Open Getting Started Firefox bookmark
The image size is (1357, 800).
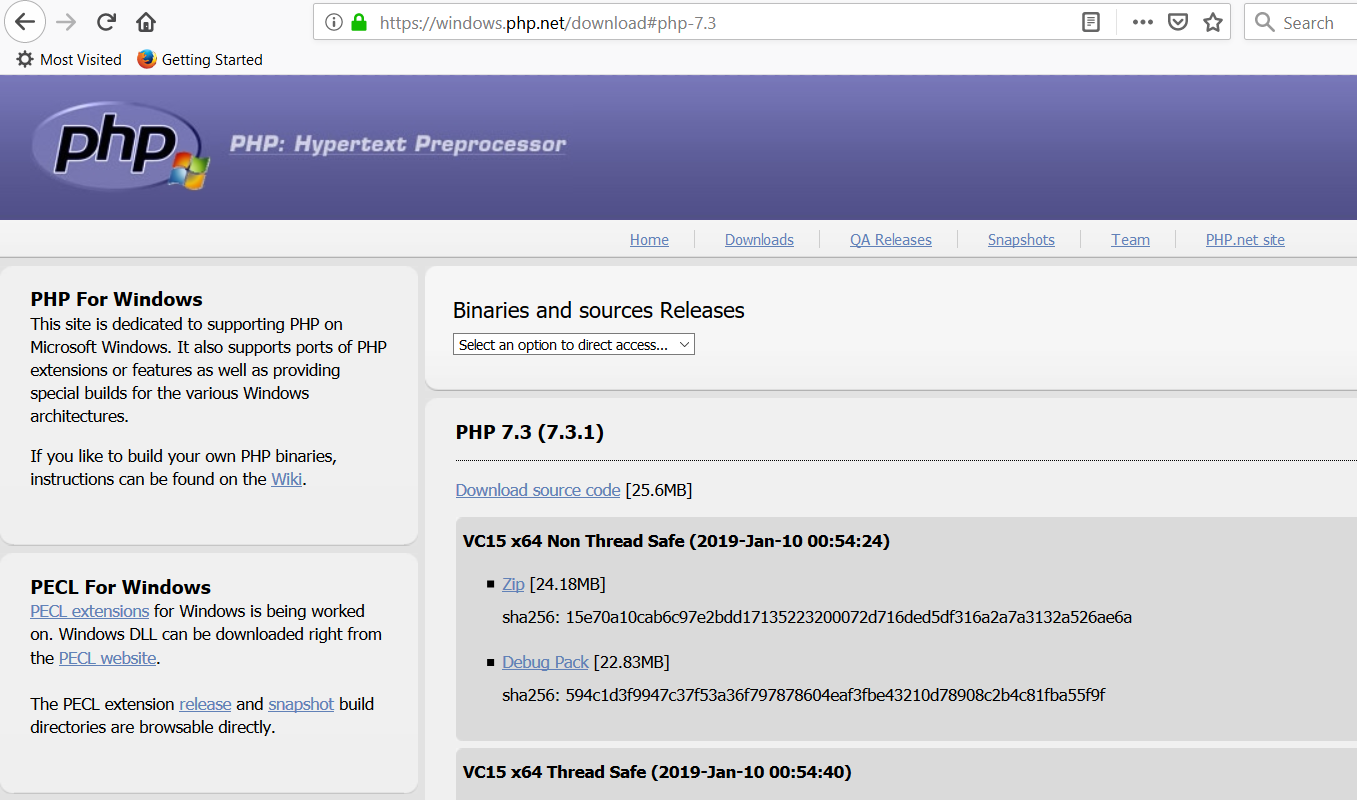pyautogui.click(x=200, y=60)
